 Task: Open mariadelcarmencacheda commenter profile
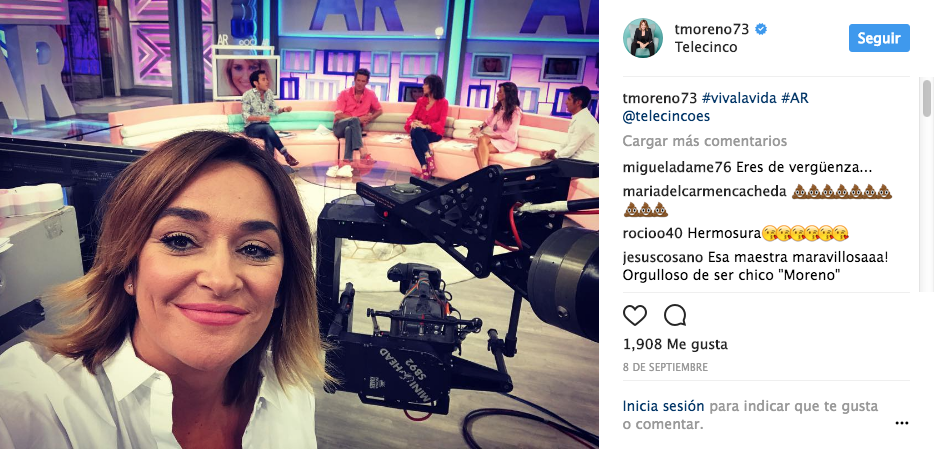(705, 192)
